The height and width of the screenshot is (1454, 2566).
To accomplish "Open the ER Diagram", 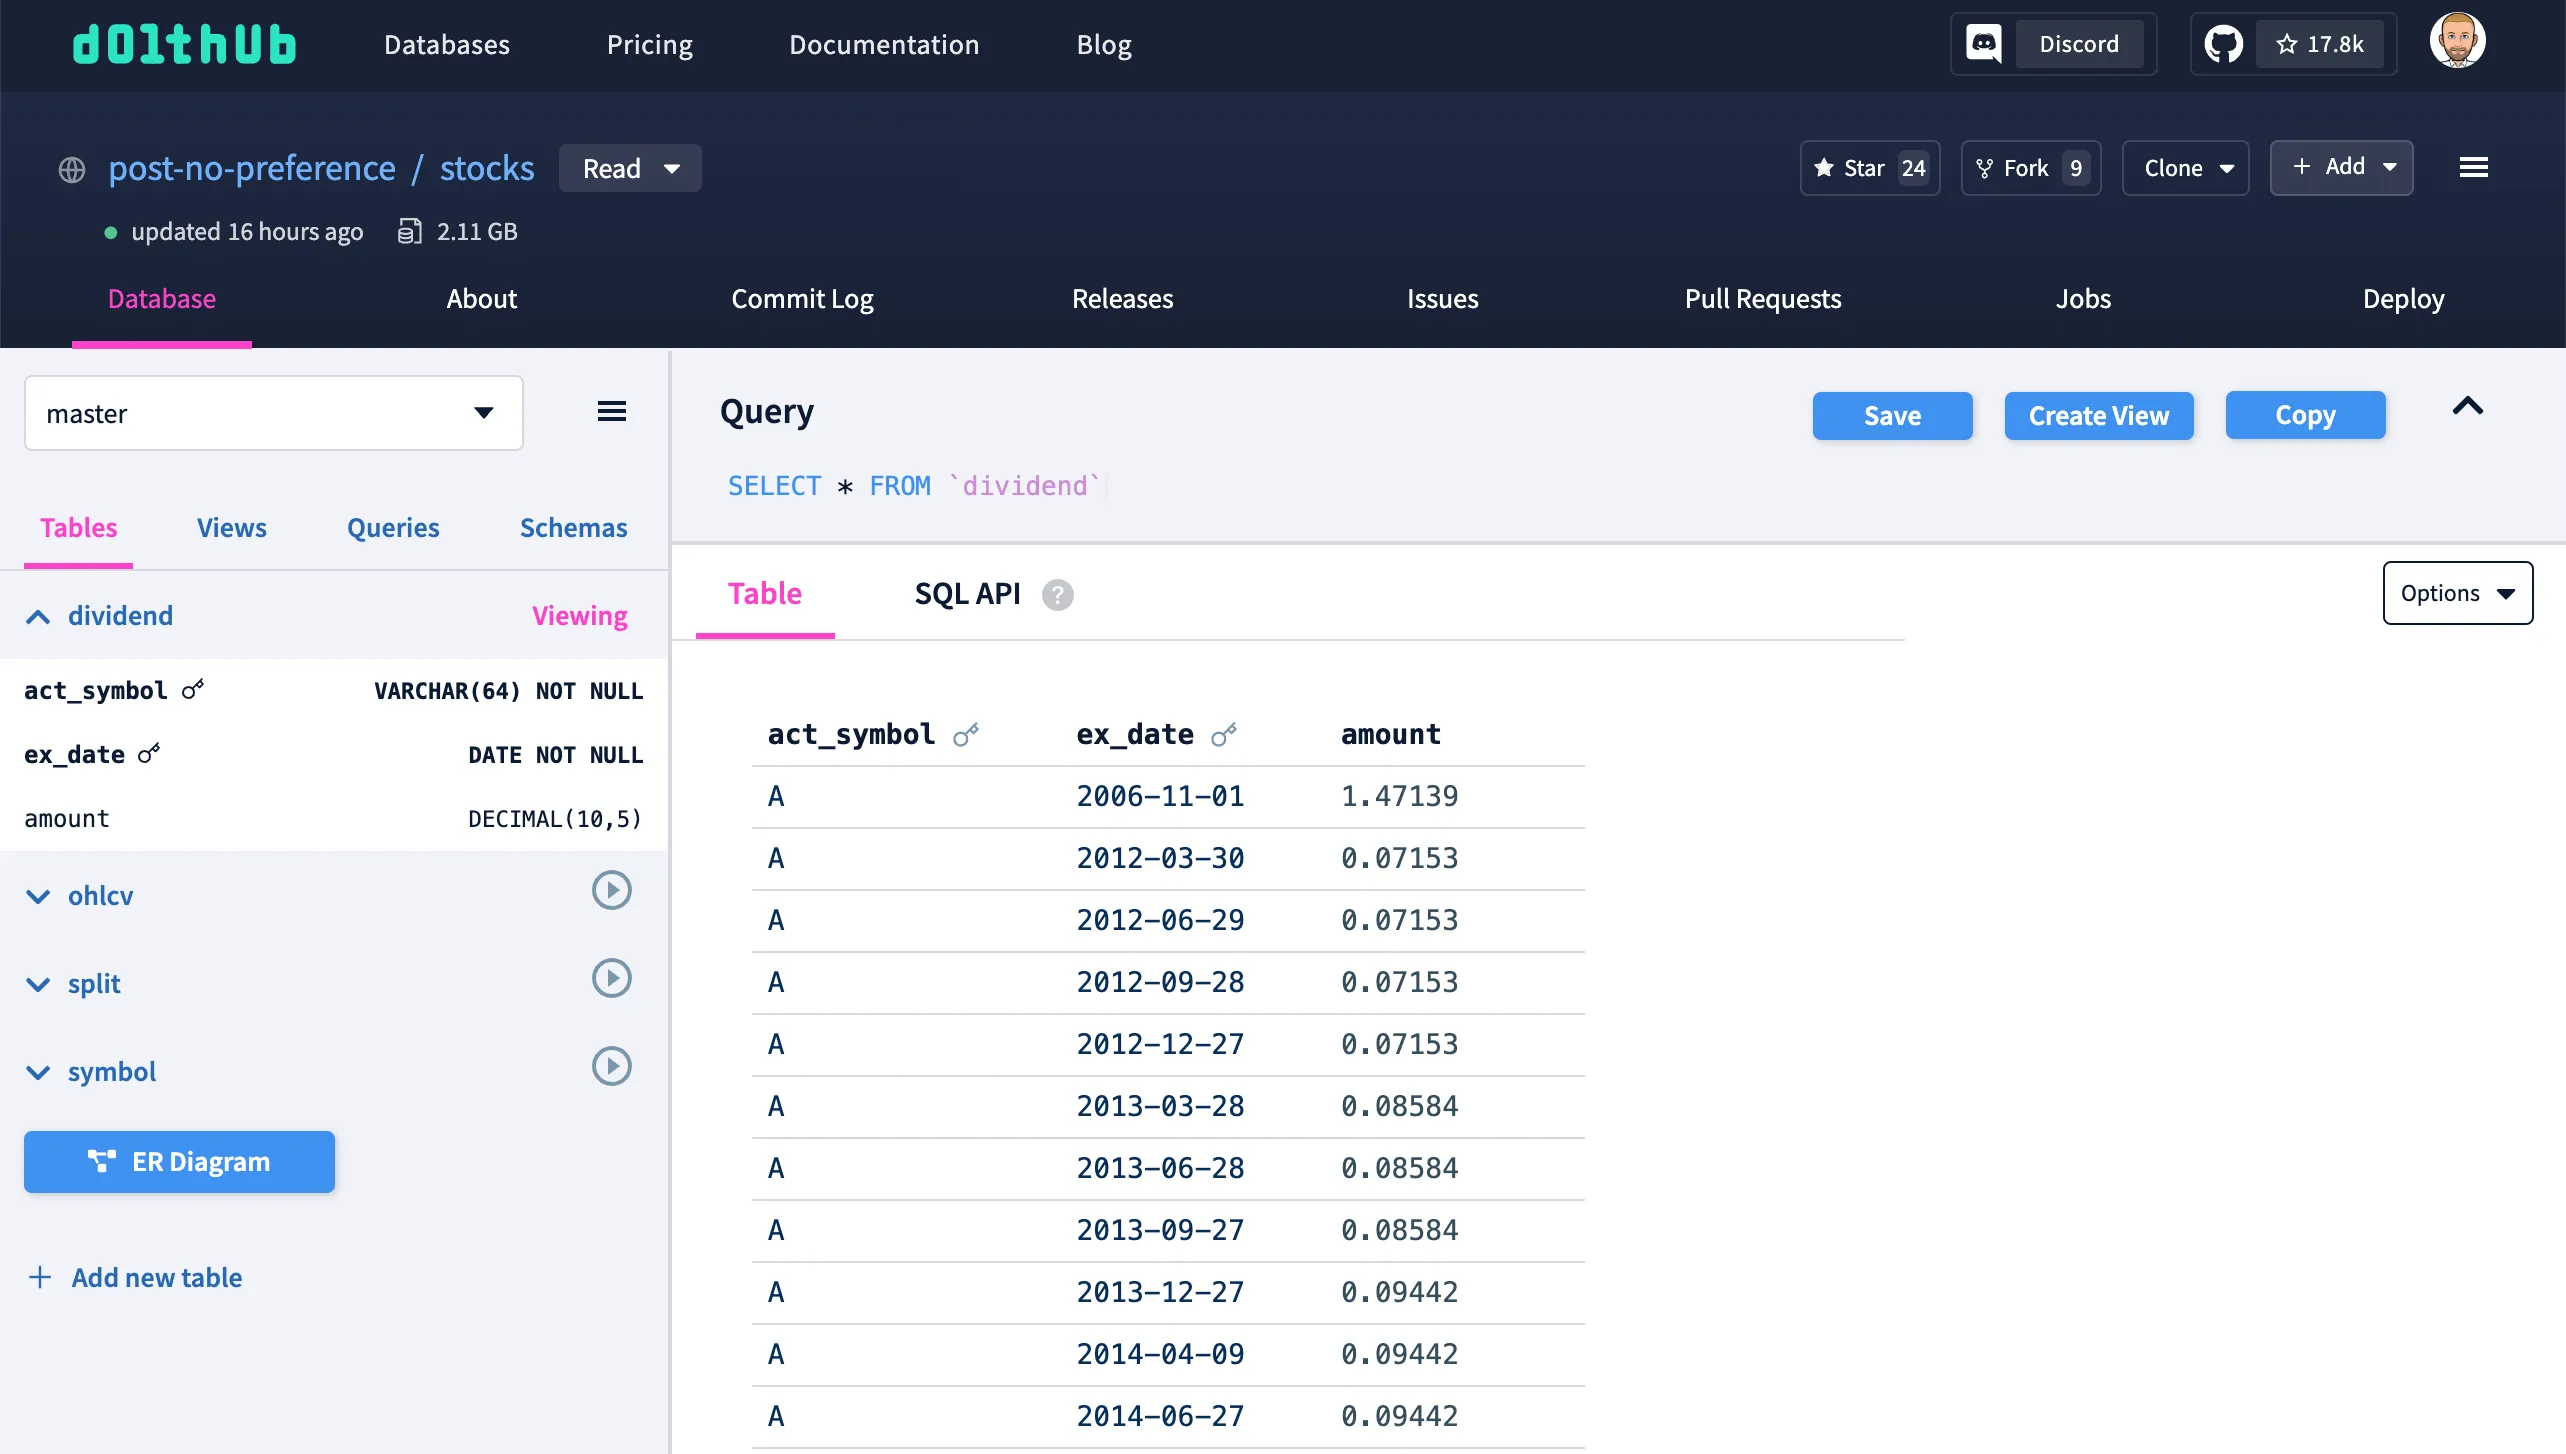I will click(x=179, y=1161).
